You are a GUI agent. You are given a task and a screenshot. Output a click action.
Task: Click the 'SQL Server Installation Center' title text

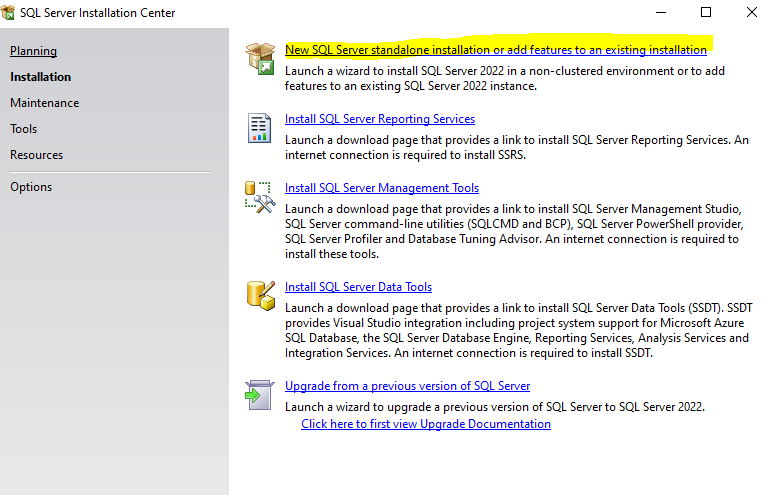pos(97,13)
